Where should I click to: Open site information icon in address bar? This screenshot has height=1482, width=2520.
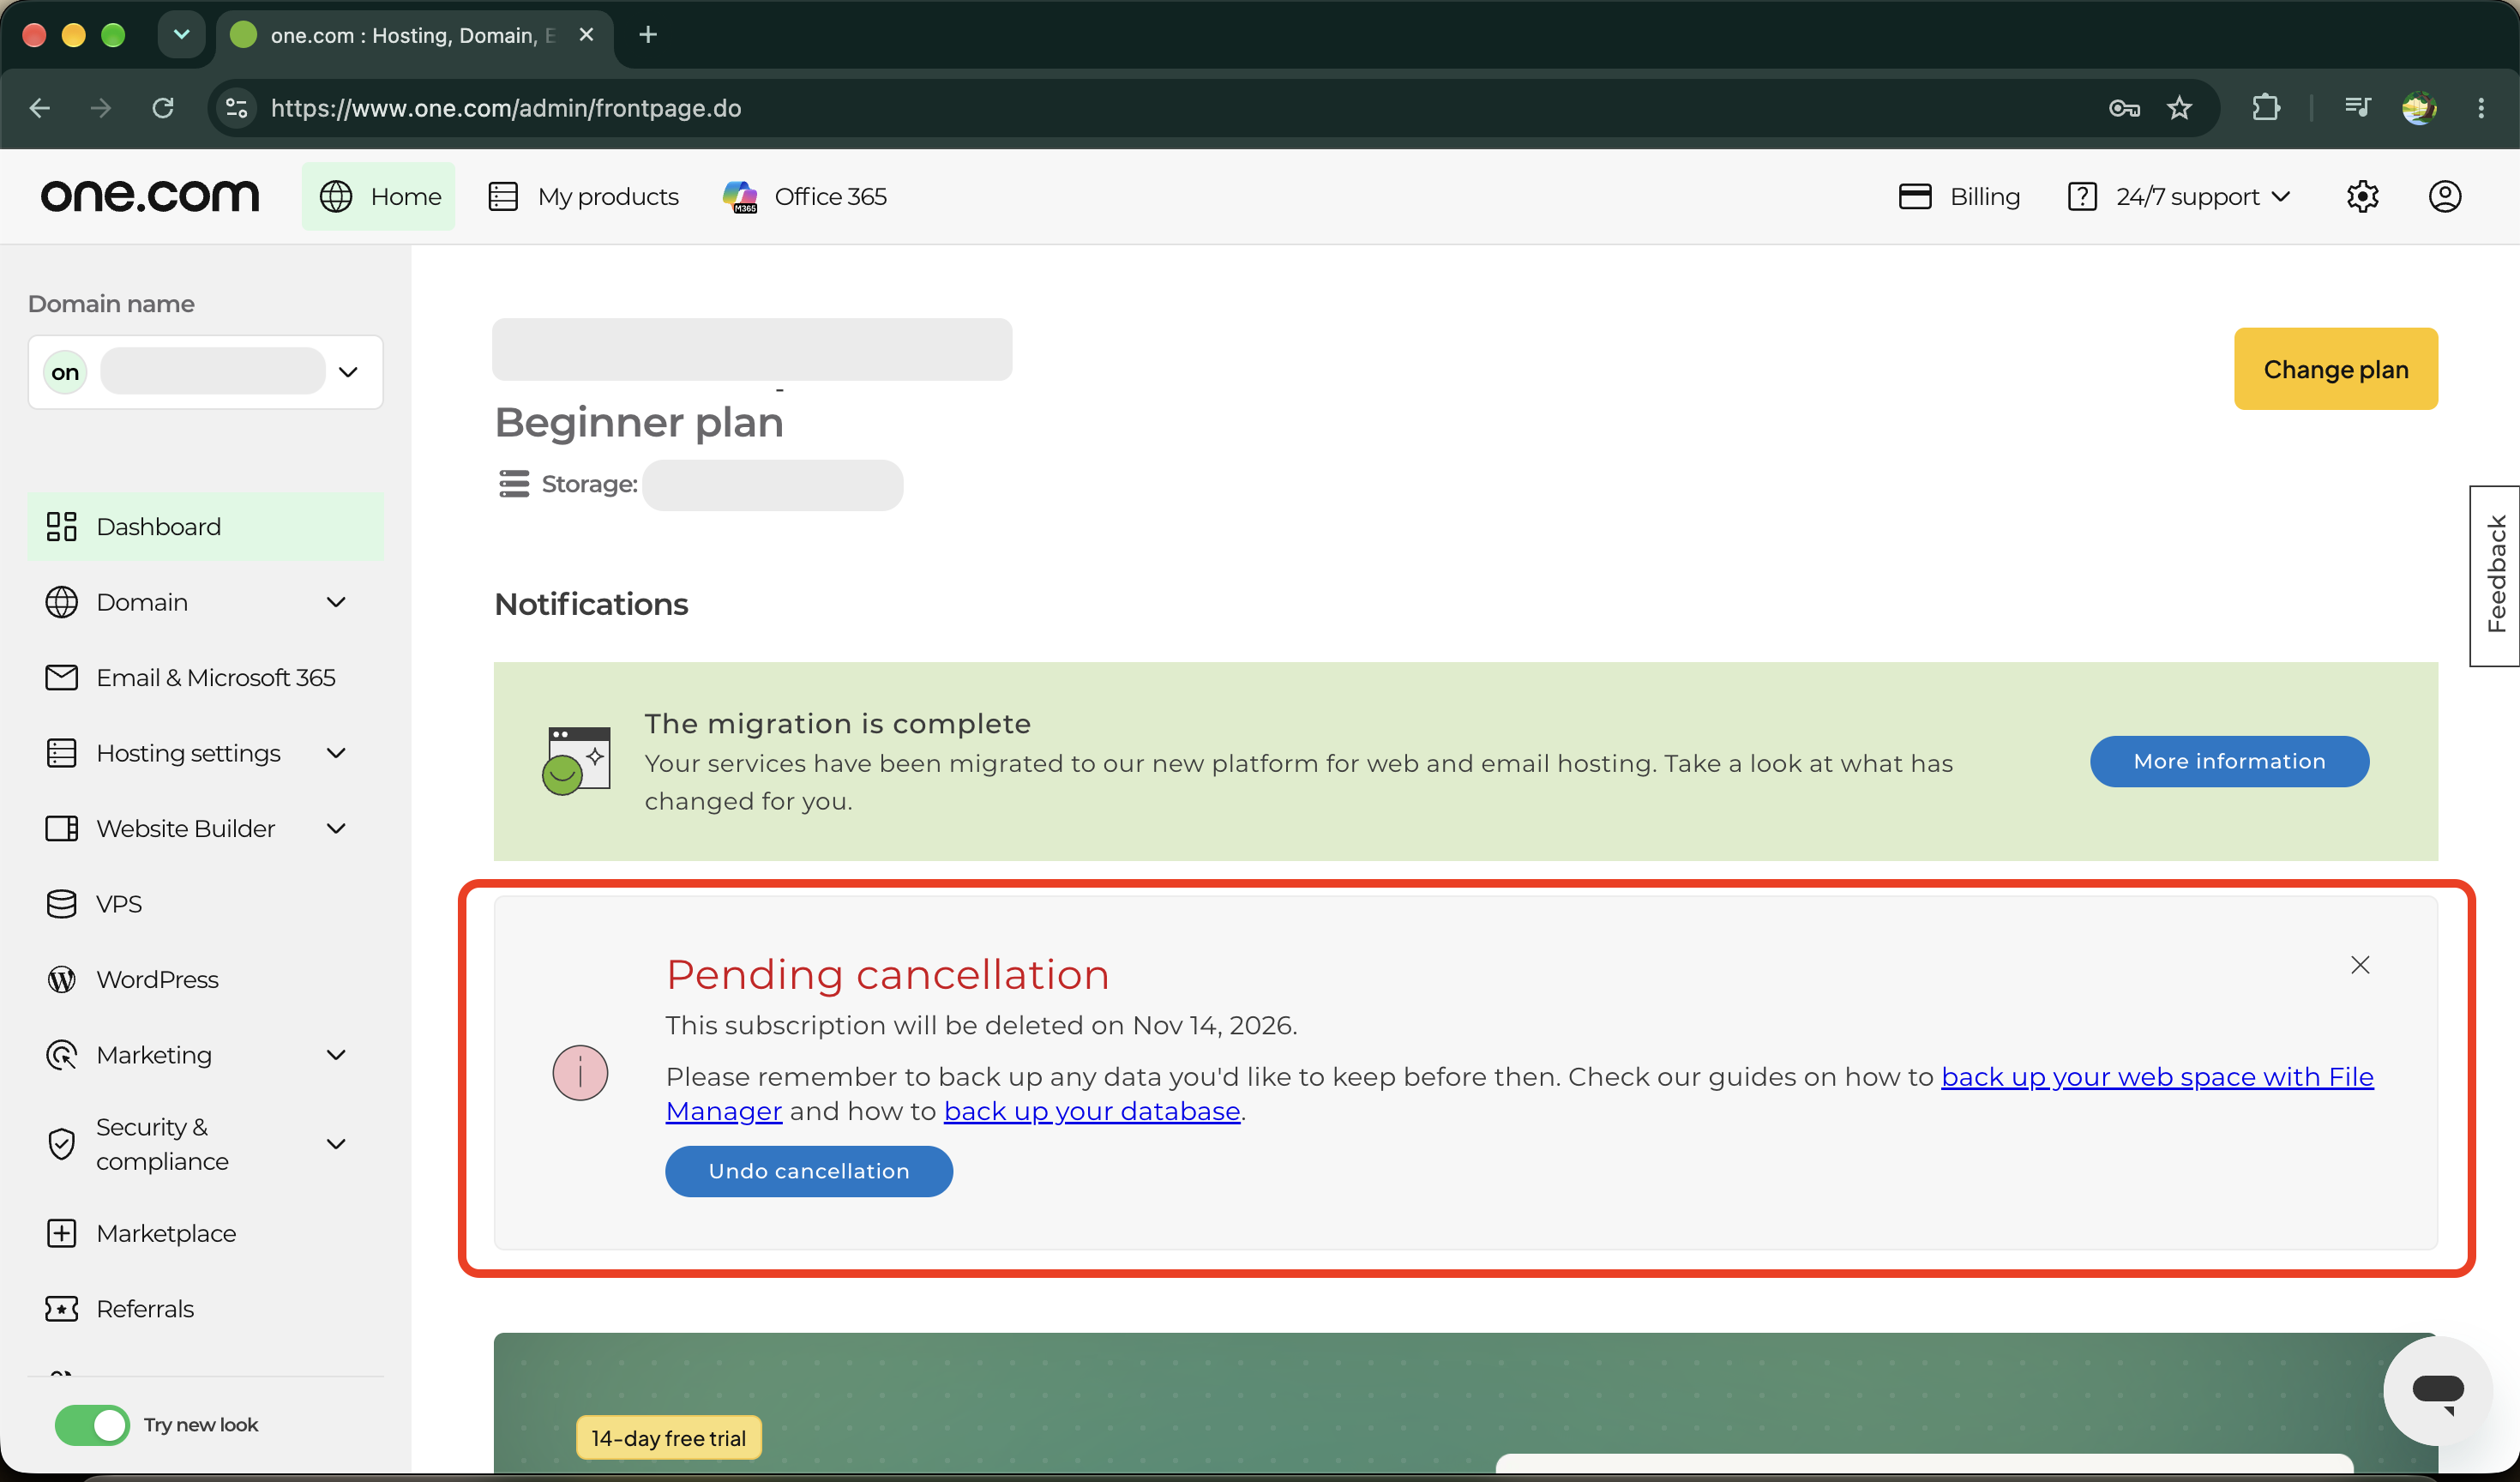(237, 108)
